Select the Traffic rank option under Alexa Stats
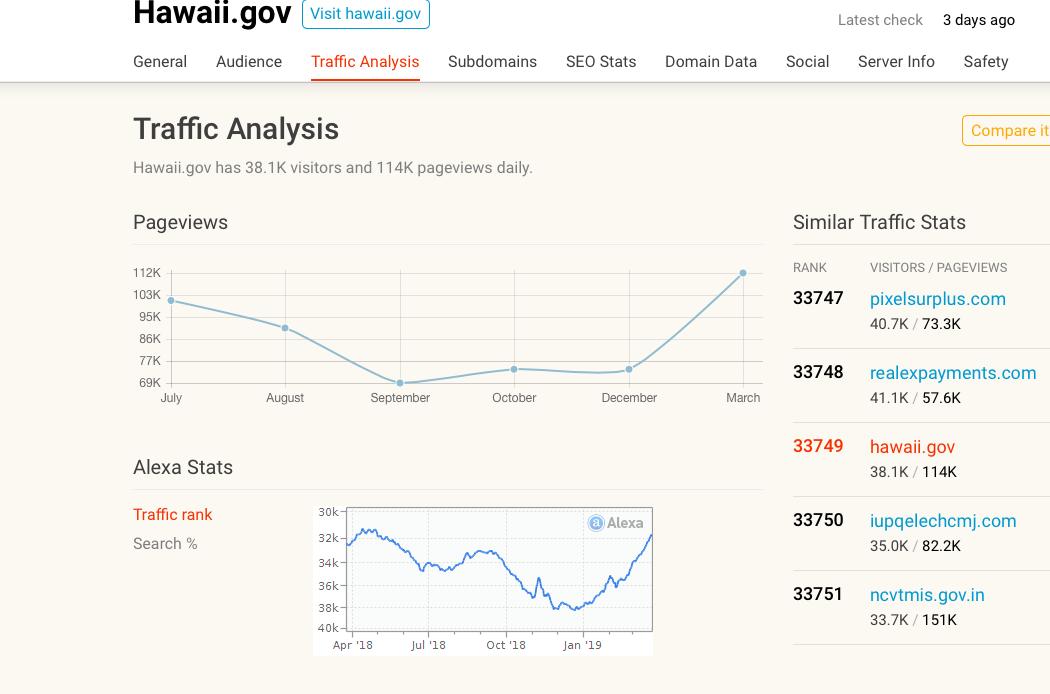Screen dimensions: 1050x694 pyautogui.click(x=172, y=514)
